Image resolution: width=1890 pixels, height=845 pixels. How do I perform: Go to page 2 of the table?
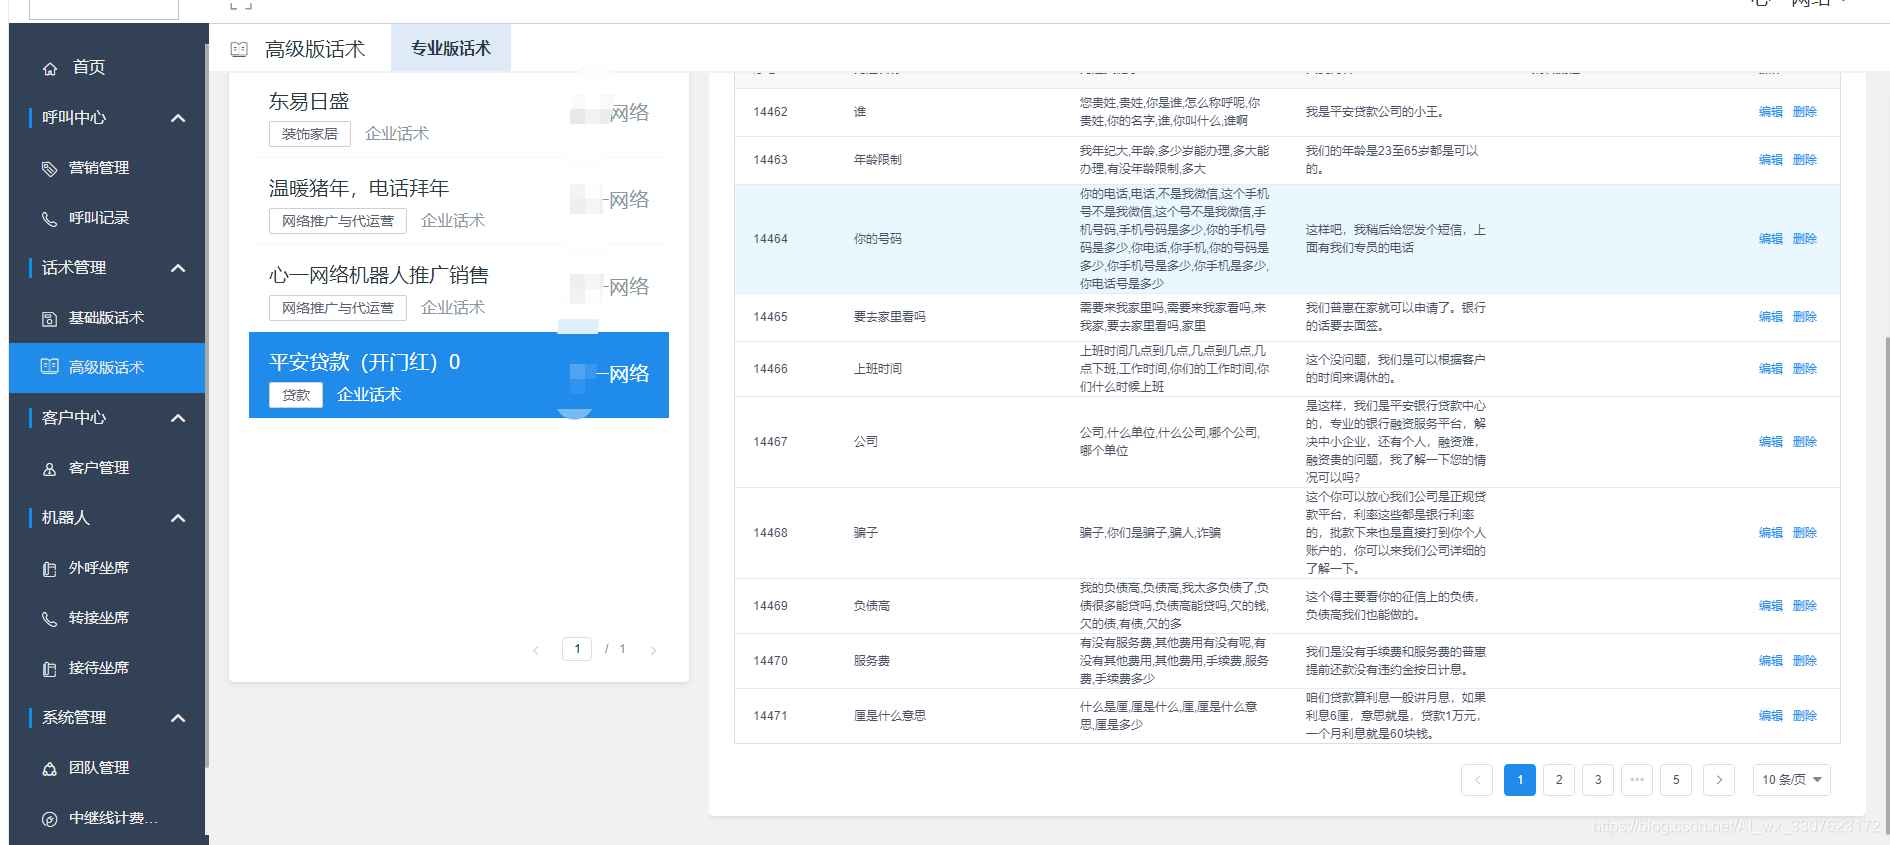1558,779
